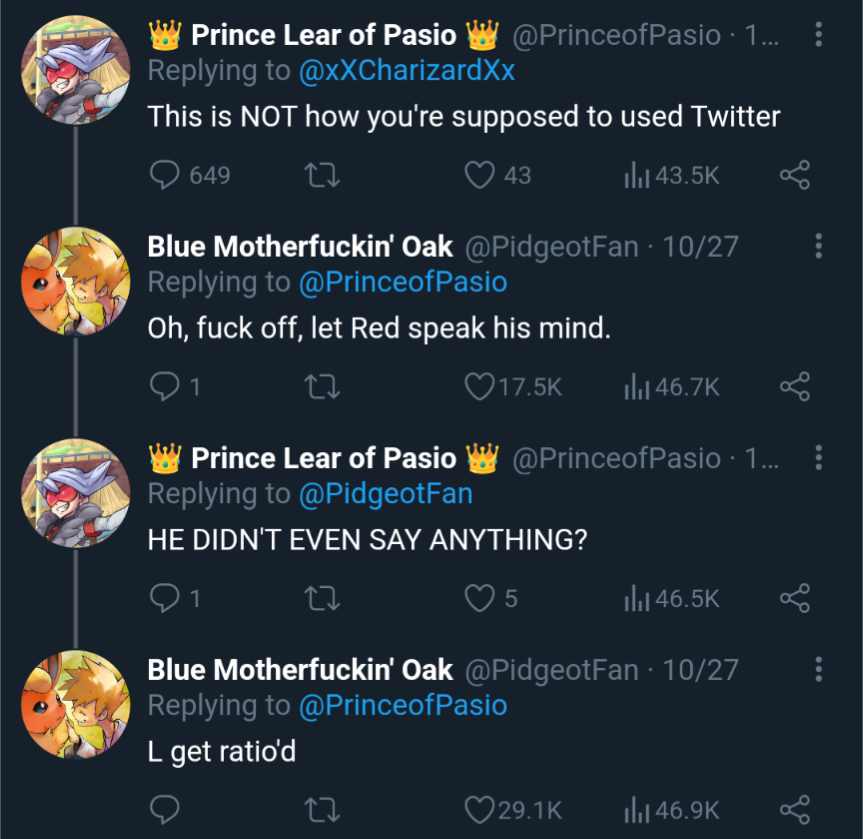Image resolution: width=863 pixels, height=839 pixels.
Task: Retweet the "let Red speak his mind" tweet
Action: click(x=322, y=387)
